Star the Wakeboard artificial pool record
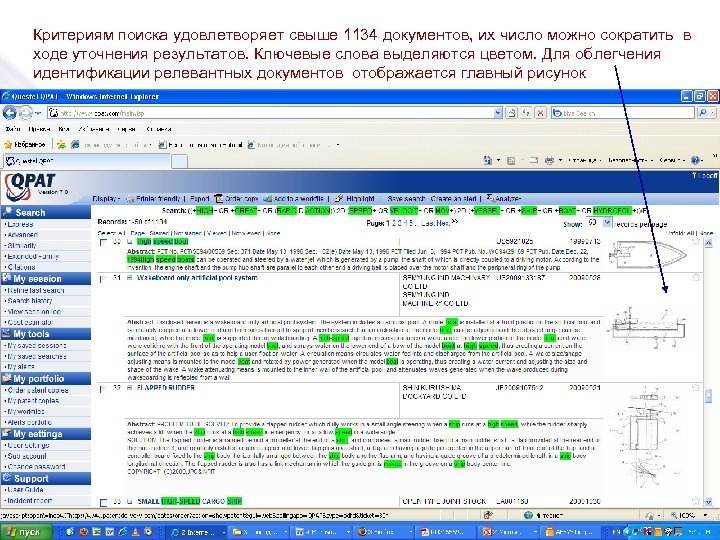The image size is (720, 540). (x=696, y=277)
